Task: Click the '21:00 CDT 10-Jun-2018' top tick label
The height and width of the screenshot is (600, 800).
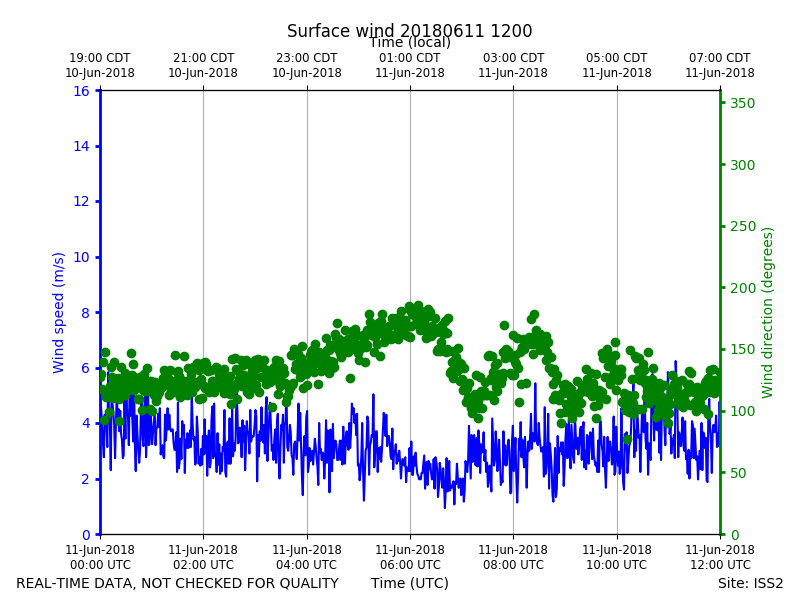Action: pos(203,65)
